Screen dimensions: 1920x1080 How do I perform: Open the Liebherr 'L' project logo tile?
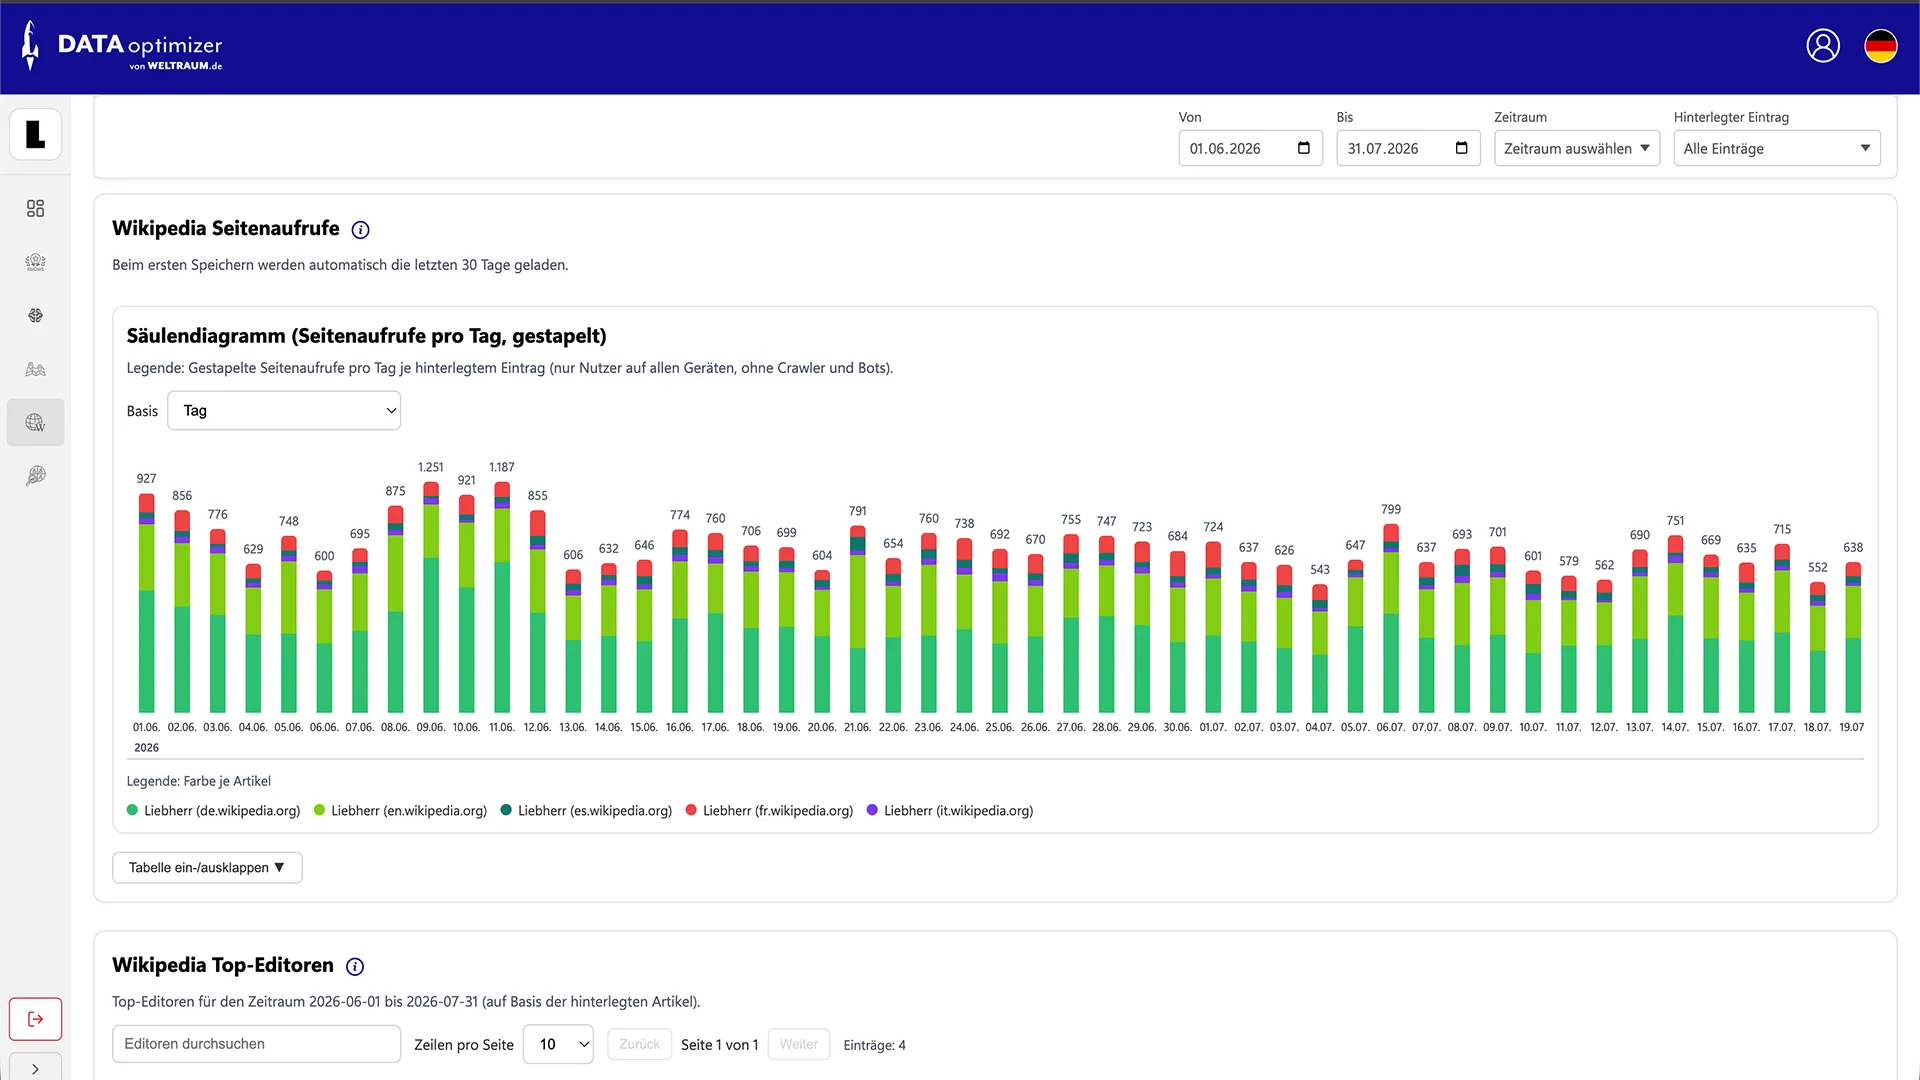pyautogui.click(x=36, y=134)
